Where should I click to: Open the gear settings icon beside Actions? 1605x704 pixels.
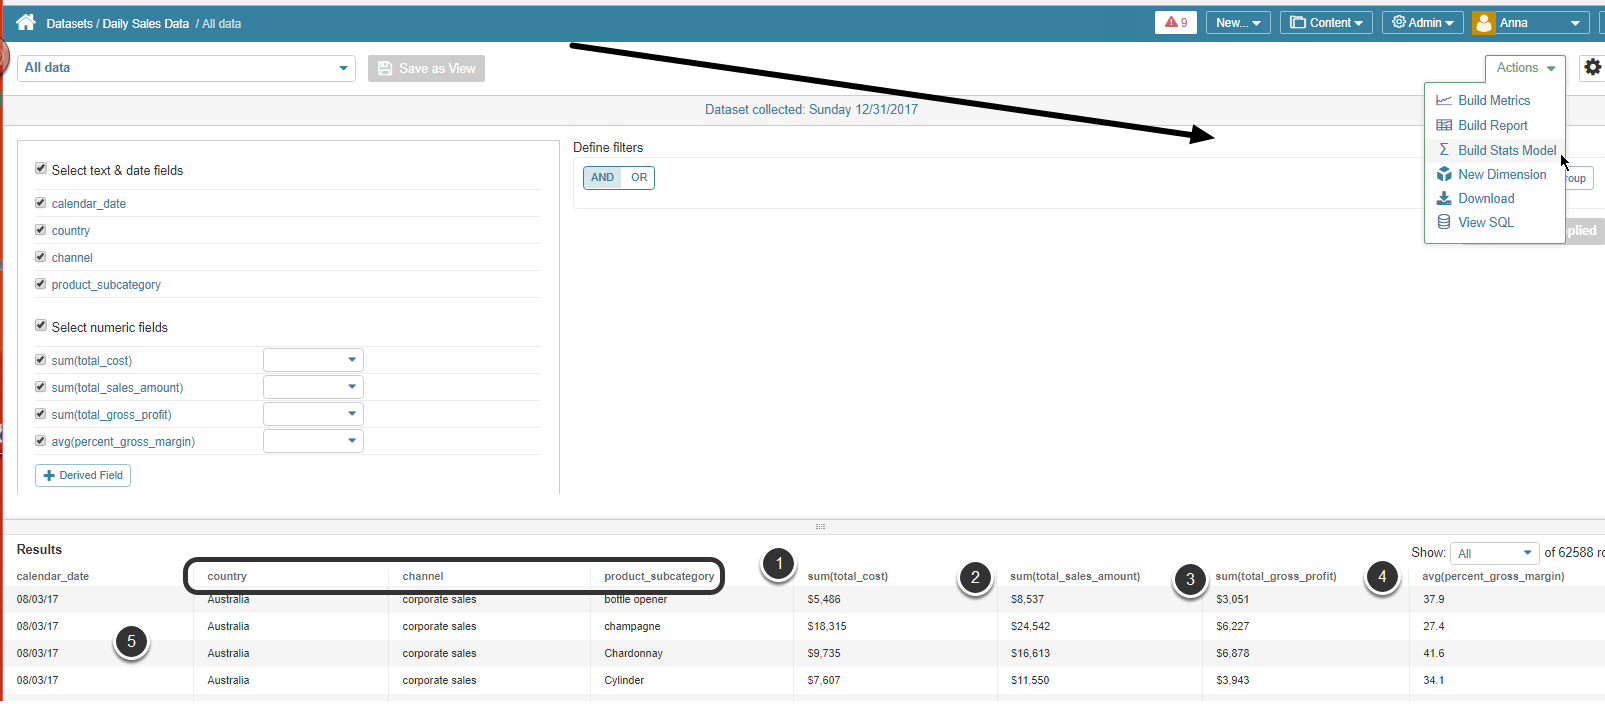[1592, 67]
